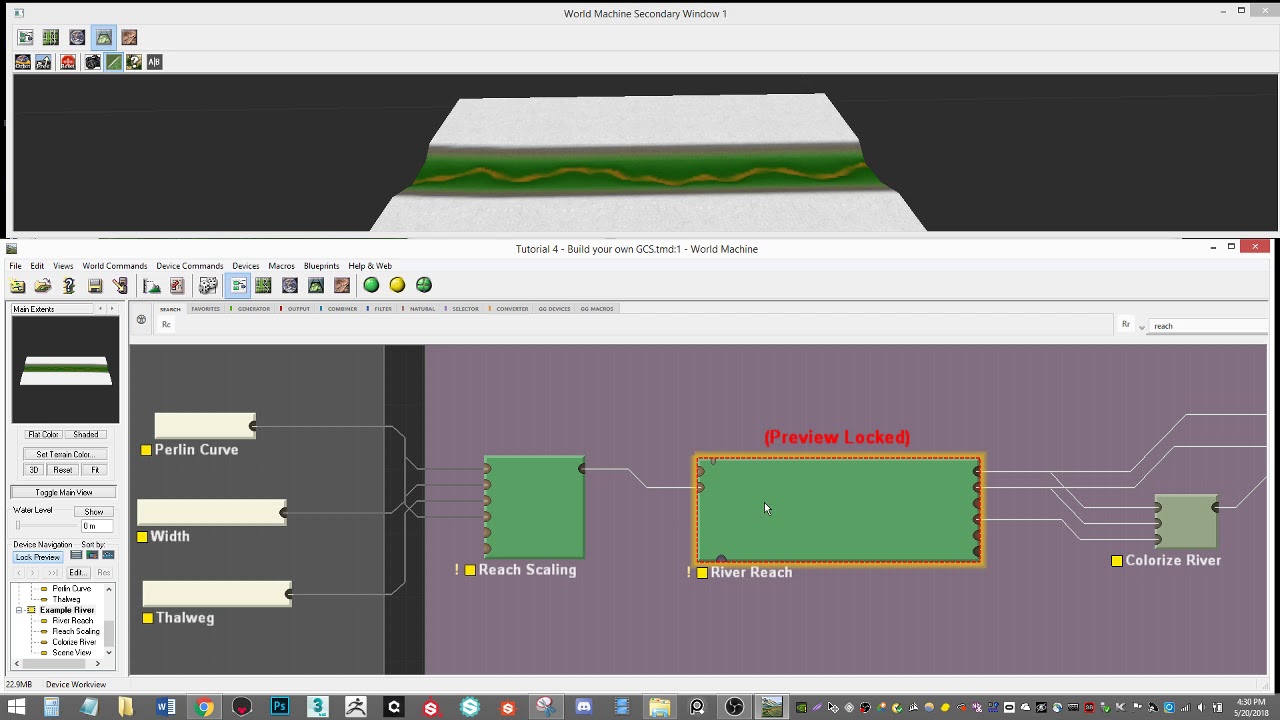Select the Colorize River device node
The height and width of the screenshot is (720, 1280).
pos(1186,522)
